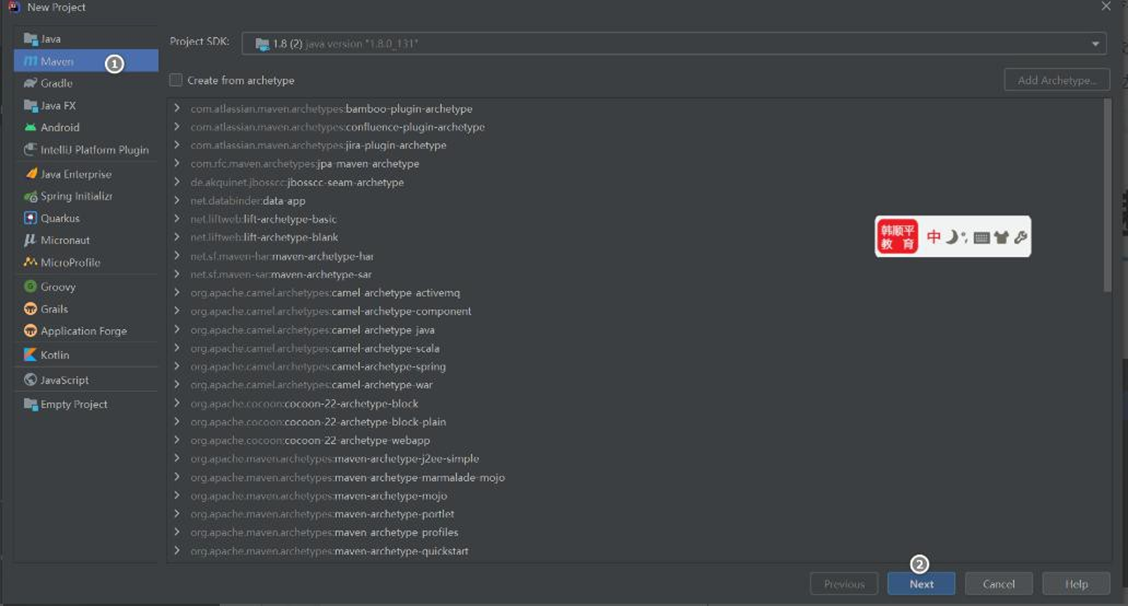This screenshot has width=1128, height=606.
Task: Click the Micronaut icon in sidebar
Action: tap(31, 240)
